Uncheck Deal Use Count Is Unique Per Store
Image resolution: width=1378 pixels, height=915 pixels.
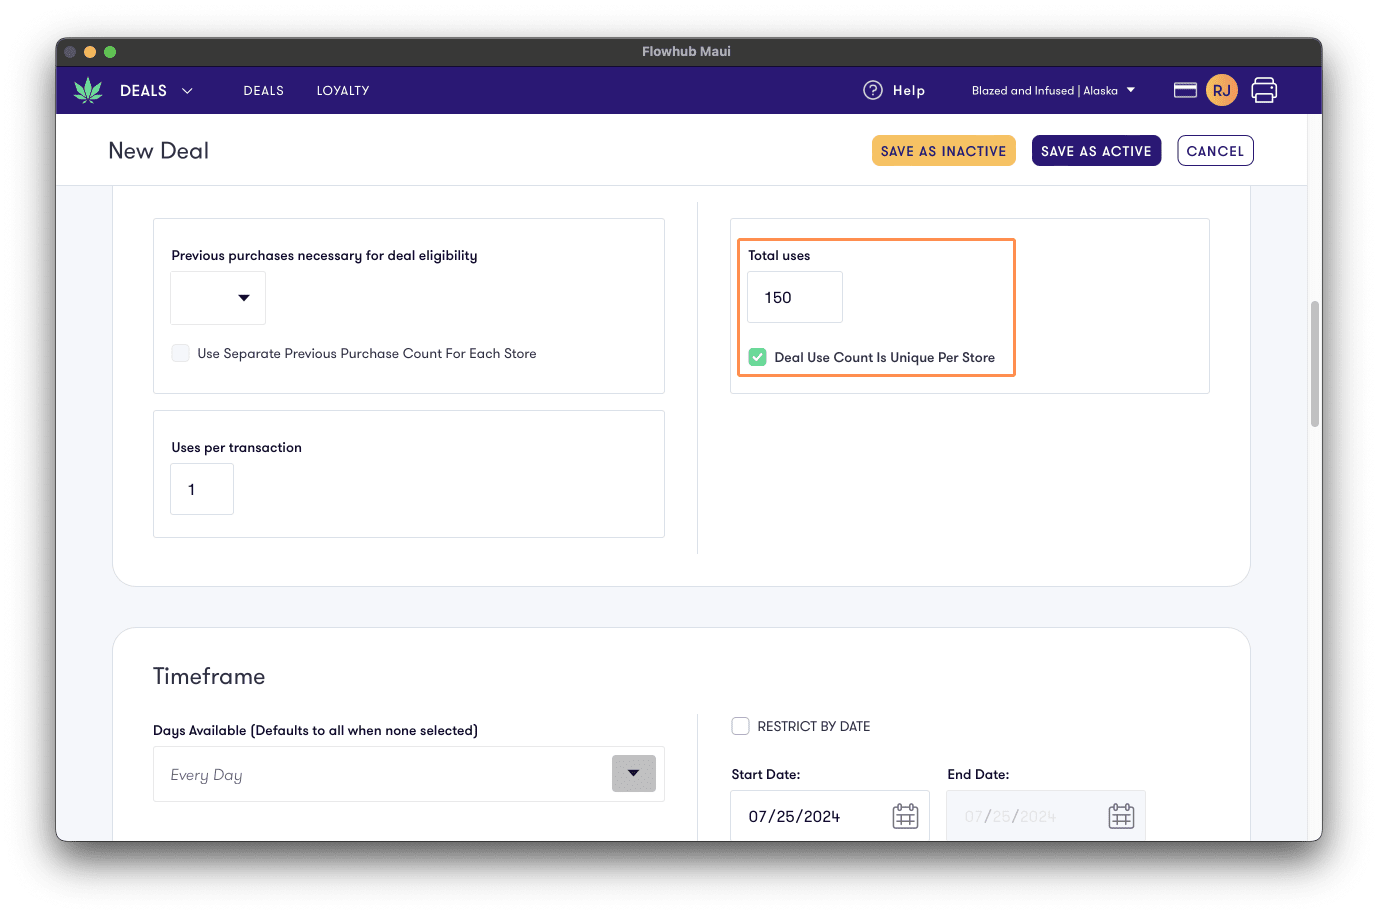[757, 357]
